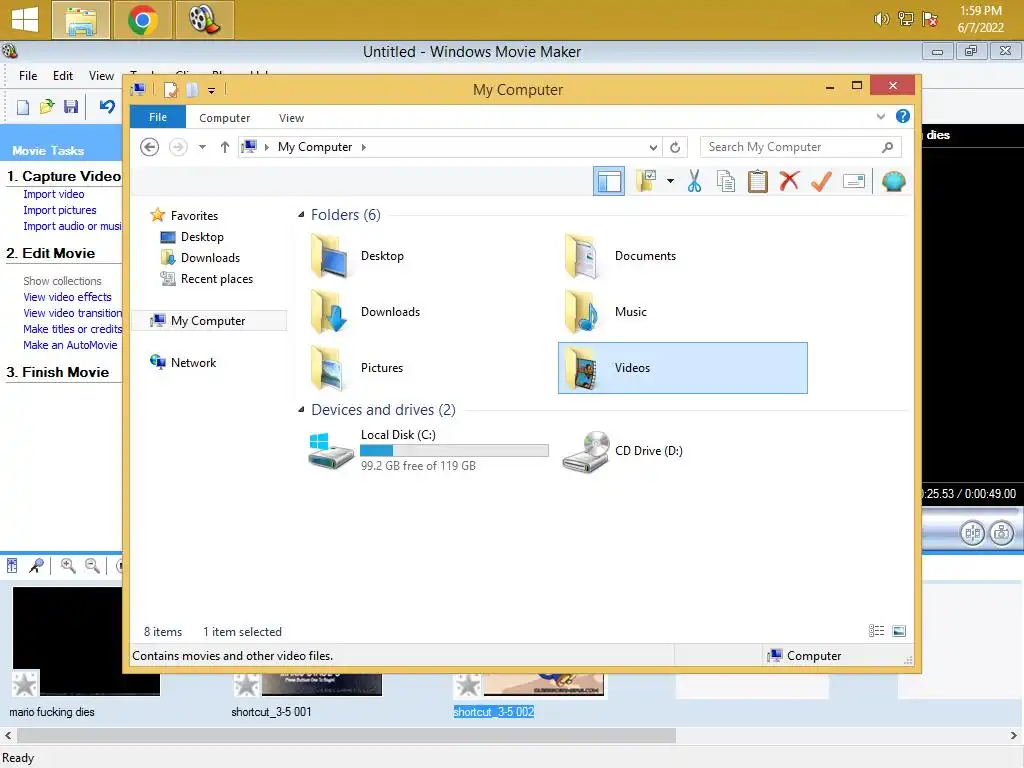Go back with the Back arrow
Image resolution: width=1024 pixels, height=768 pixels.
(x=150, y=147)
